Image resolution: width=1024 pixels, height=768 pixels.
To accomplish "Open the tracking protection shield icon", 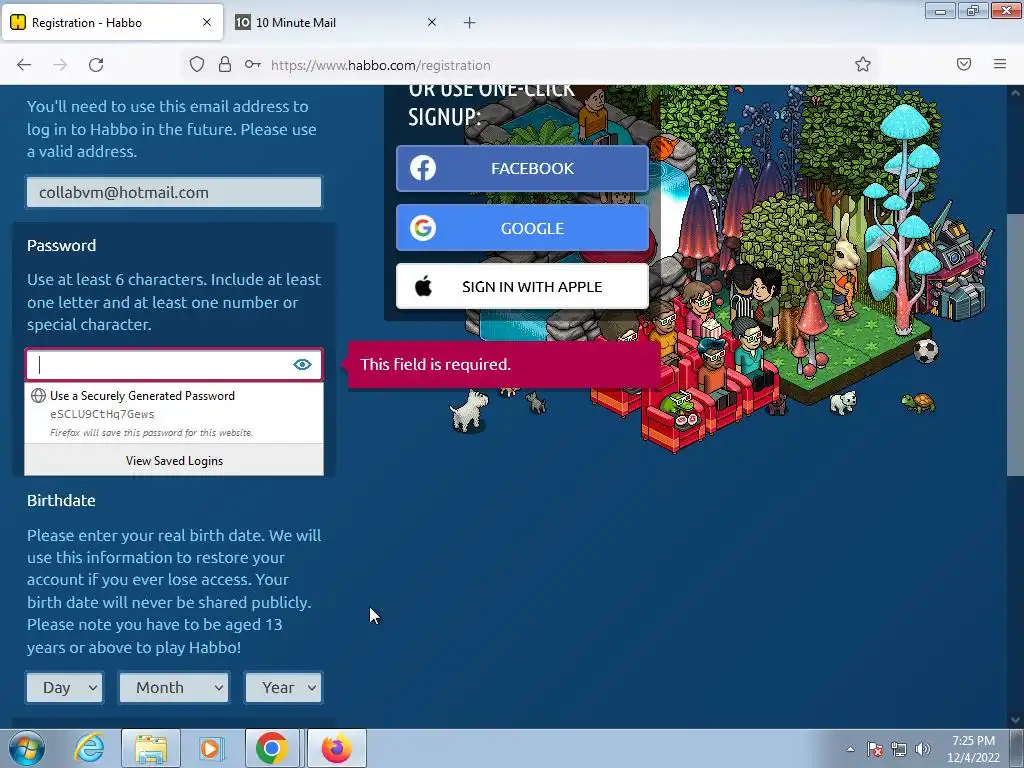I will 197,64.
